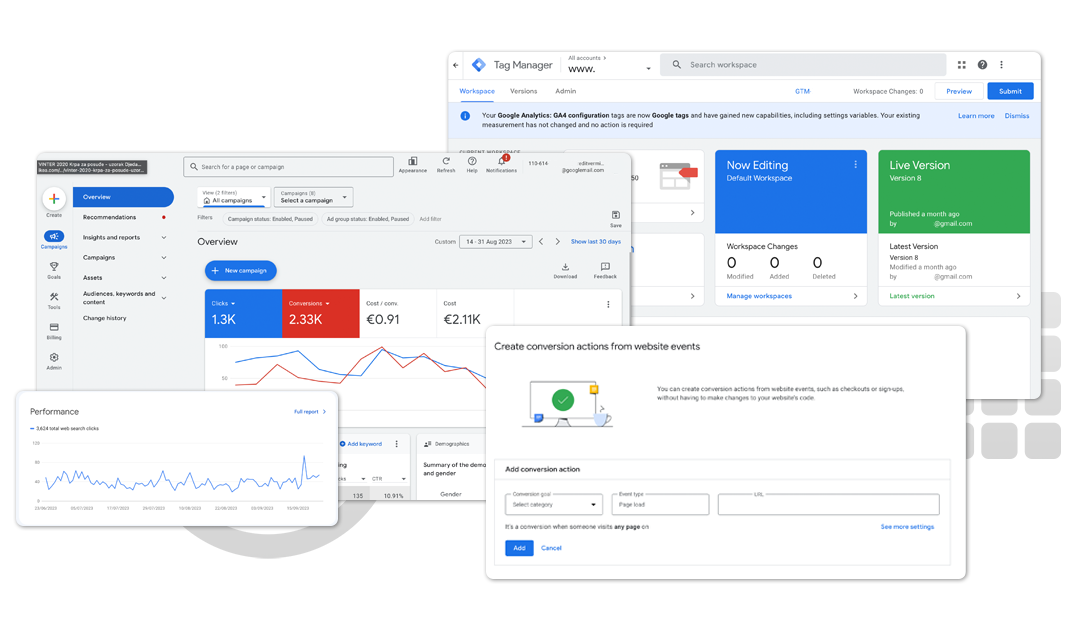Open the Conversion goal category dropdown
The width and height of the screenshot is (1080, 631).
[552, 504]
